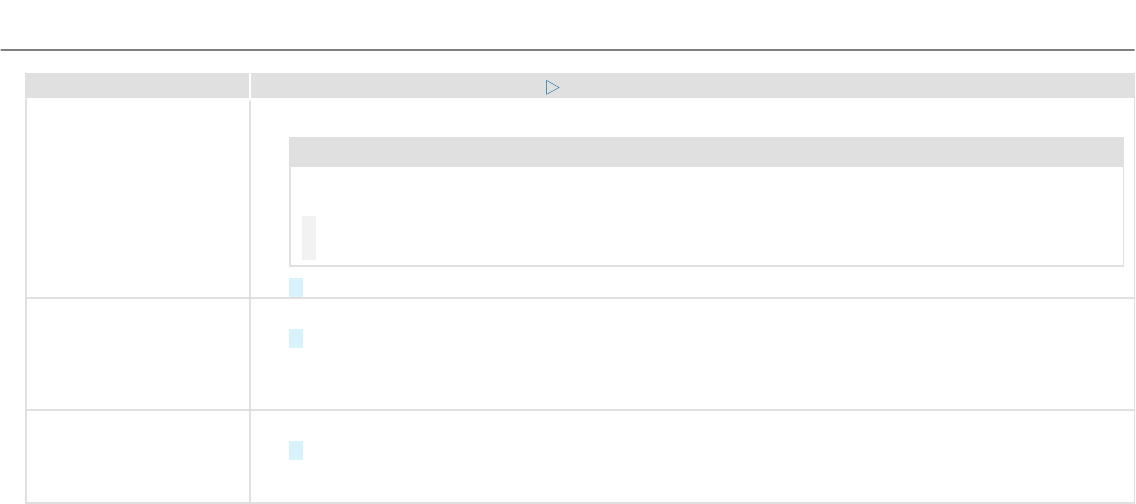Screen dimensions: 1136x504
Task: Select the middle row's empty left cell
Action: point(137,353)
